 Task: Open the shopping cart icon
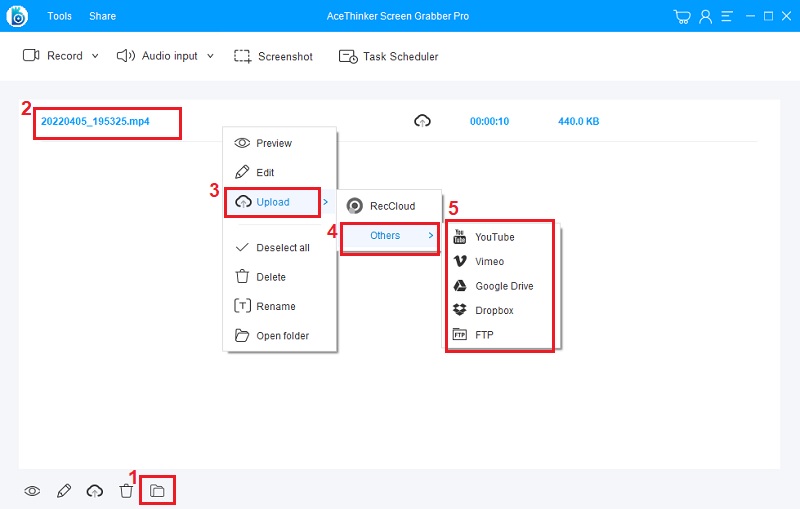coord(682,16)
